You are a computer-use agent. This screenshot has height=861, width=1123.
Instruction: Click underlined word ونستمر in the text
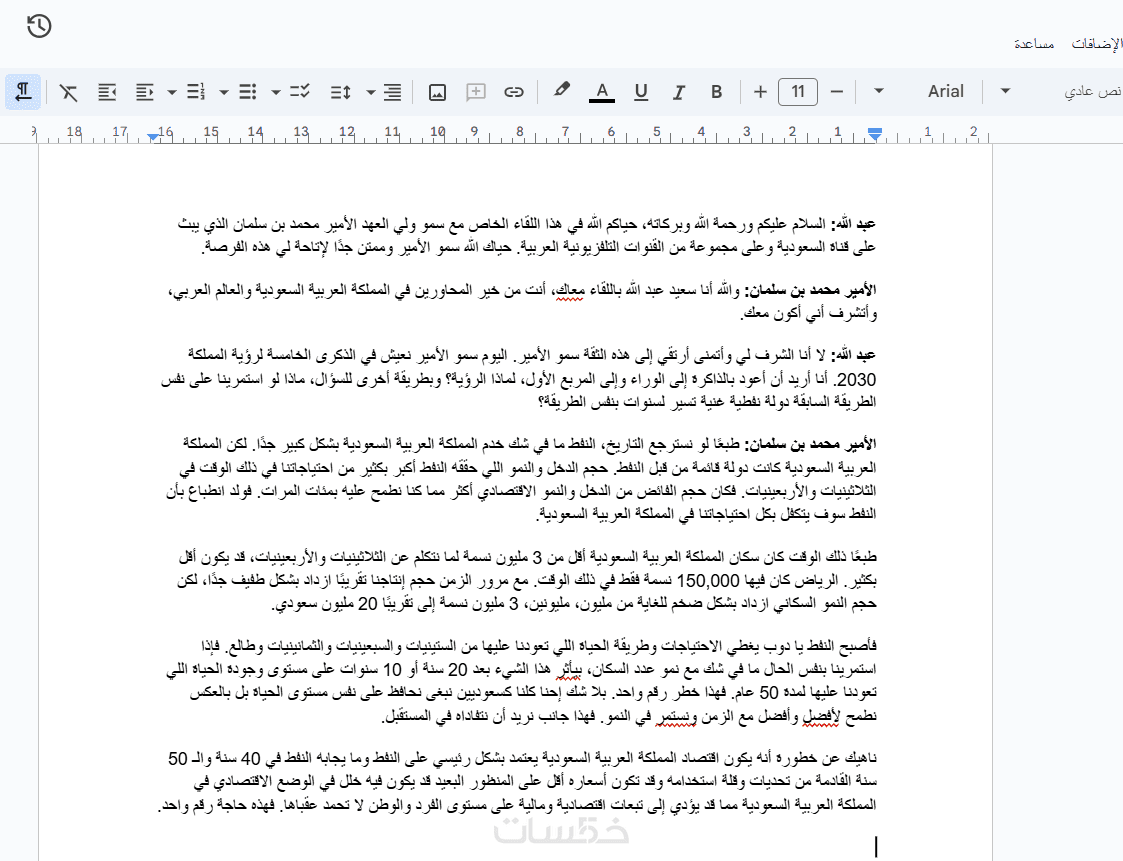pyautogui.click(x=675, y=716)
